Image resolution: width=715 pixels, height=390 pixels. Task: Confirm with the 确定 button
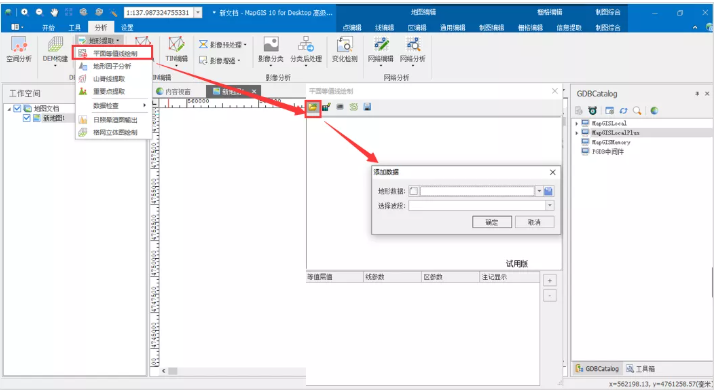pyautogui.click(x=492, y=222)
